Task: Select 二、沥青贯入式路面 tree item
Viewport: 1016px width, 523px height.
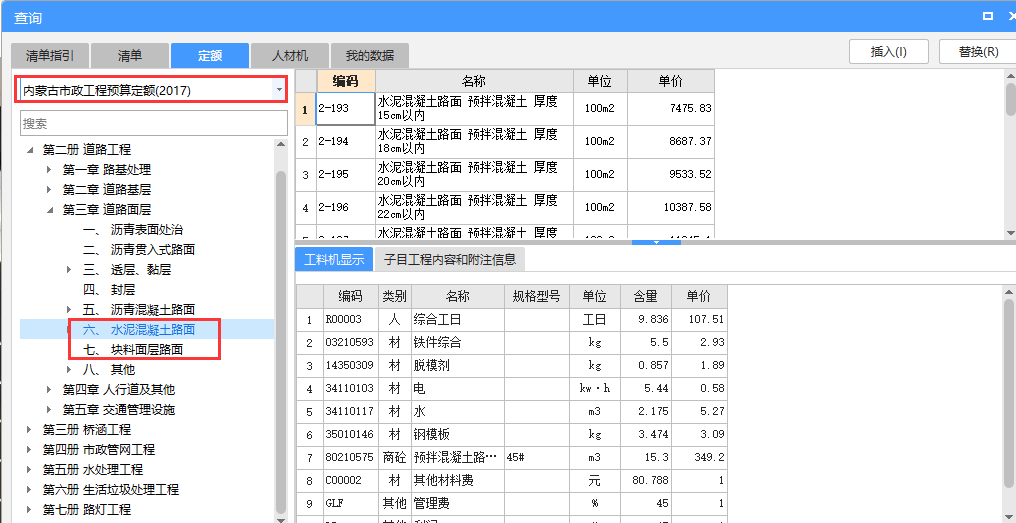Action: coord(139,250)
